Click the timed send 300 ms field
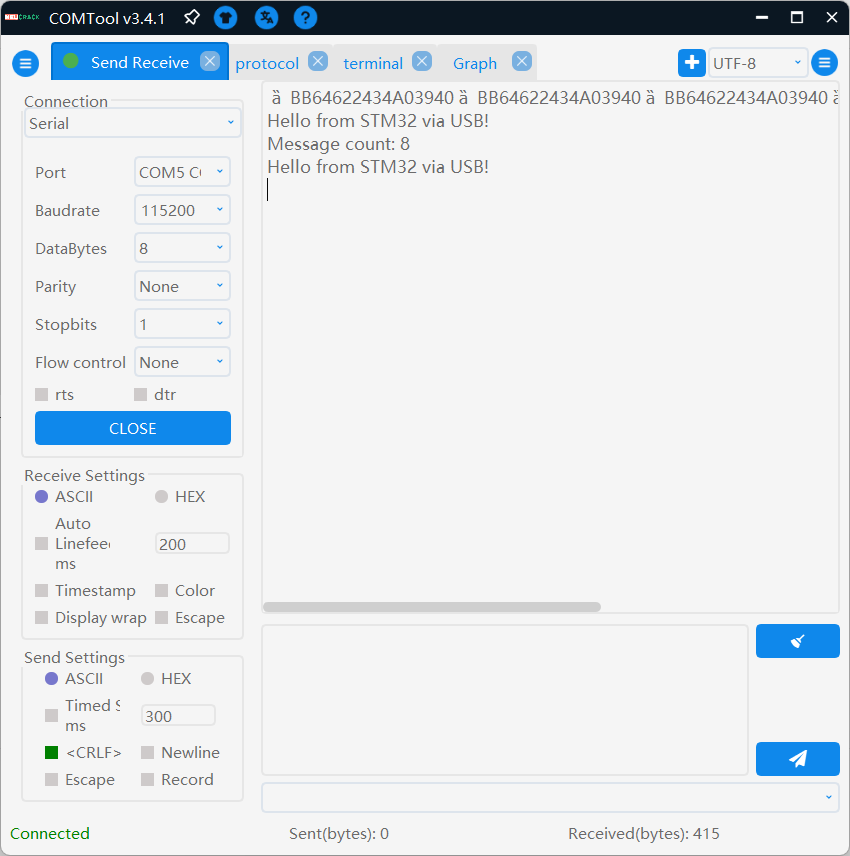Viewport: 850px width, 856px height. pyautogui.click(x=178, y=716)
